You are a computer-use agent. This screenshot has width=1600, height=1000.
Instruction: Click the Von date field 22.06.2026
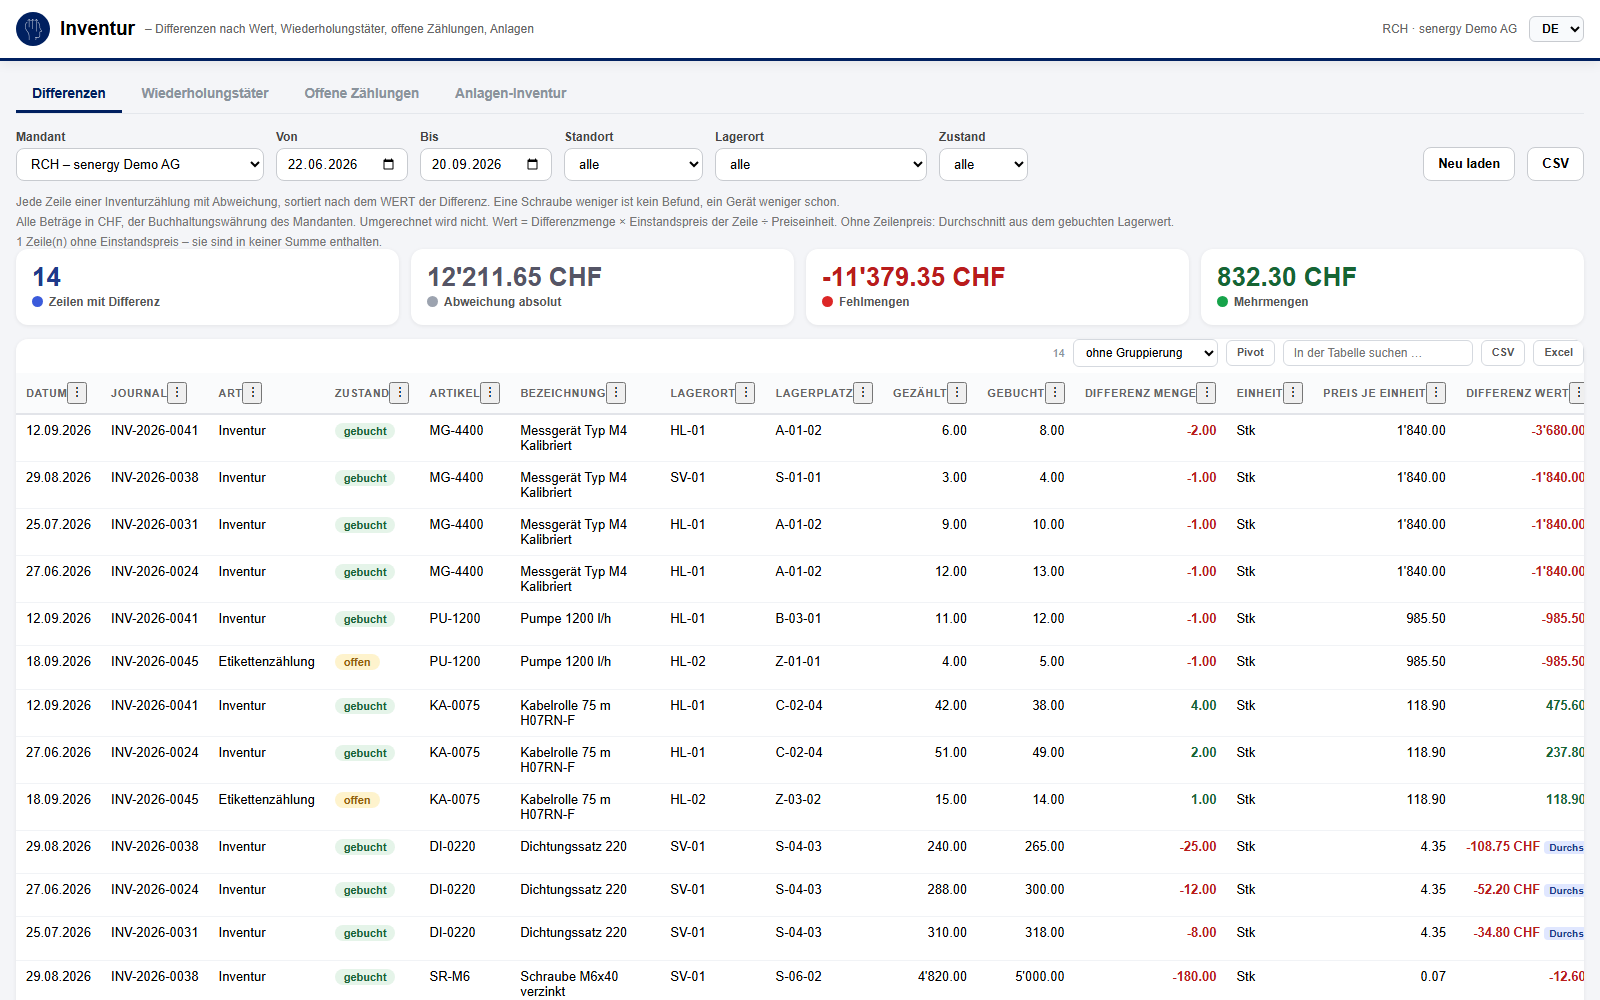(341, 165)
